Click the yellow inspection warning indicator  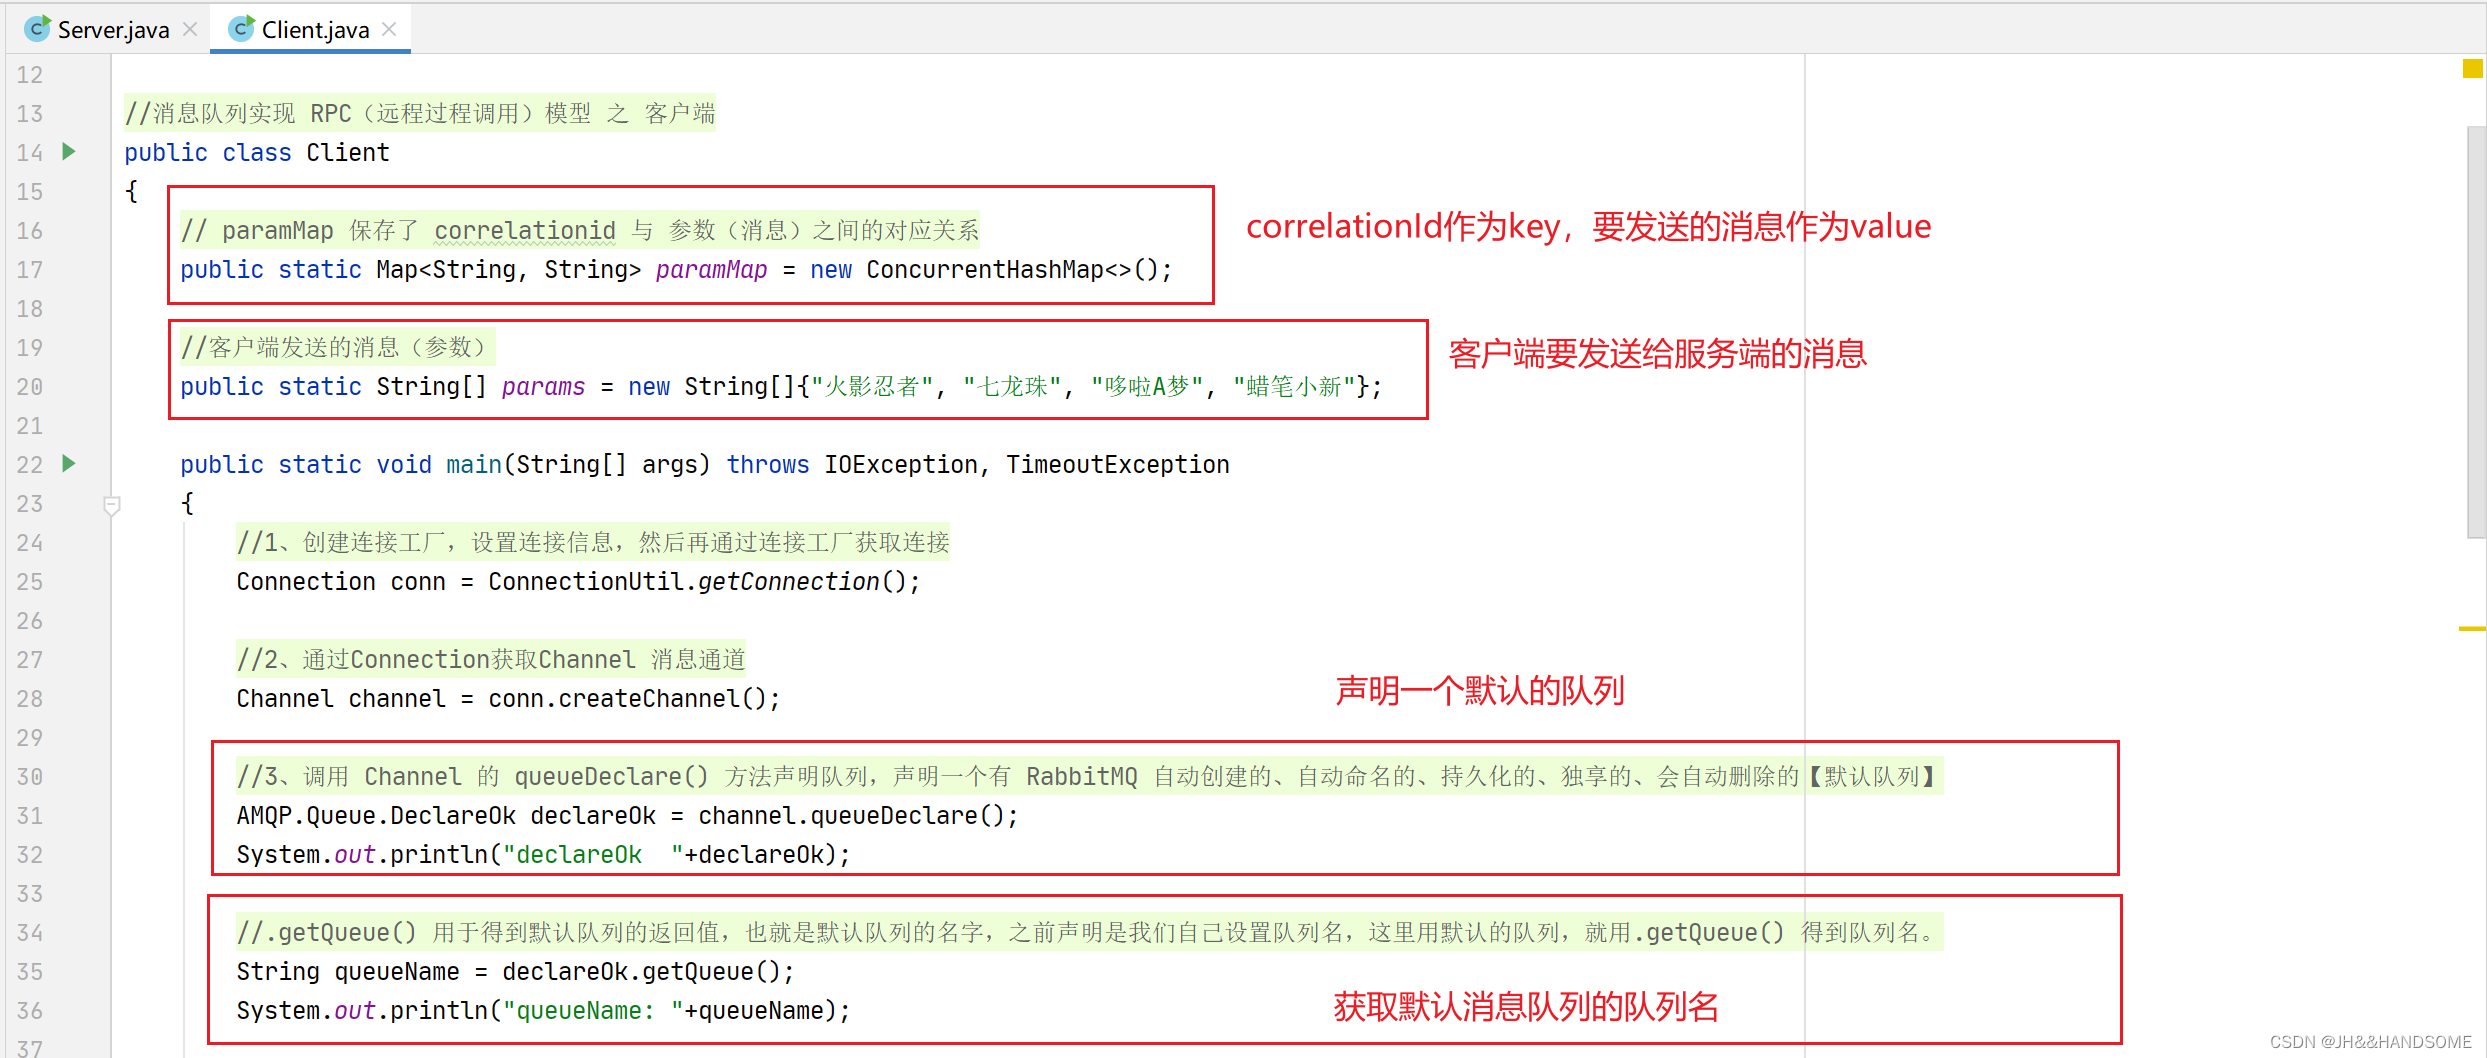click(x=2472, y=69)
